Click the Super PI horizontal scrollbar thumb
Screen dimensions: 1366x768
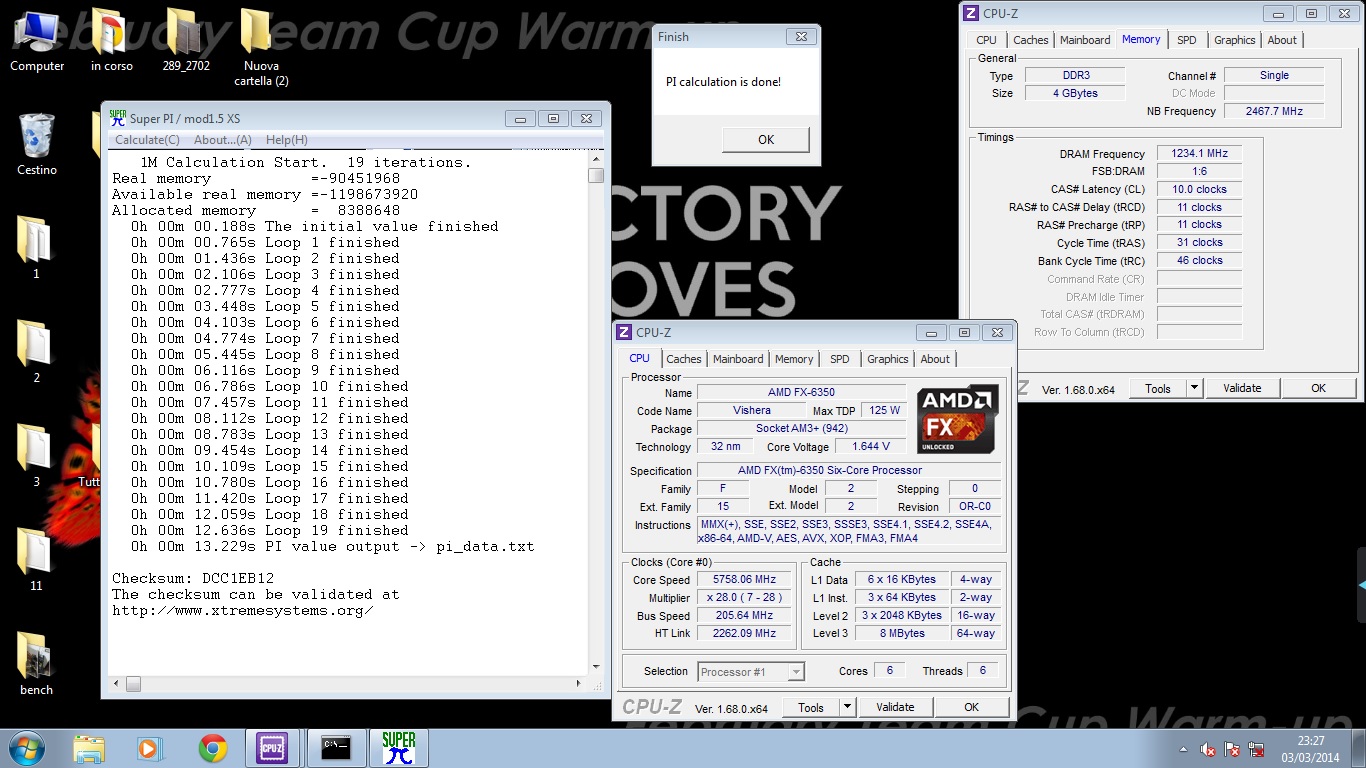134,685
